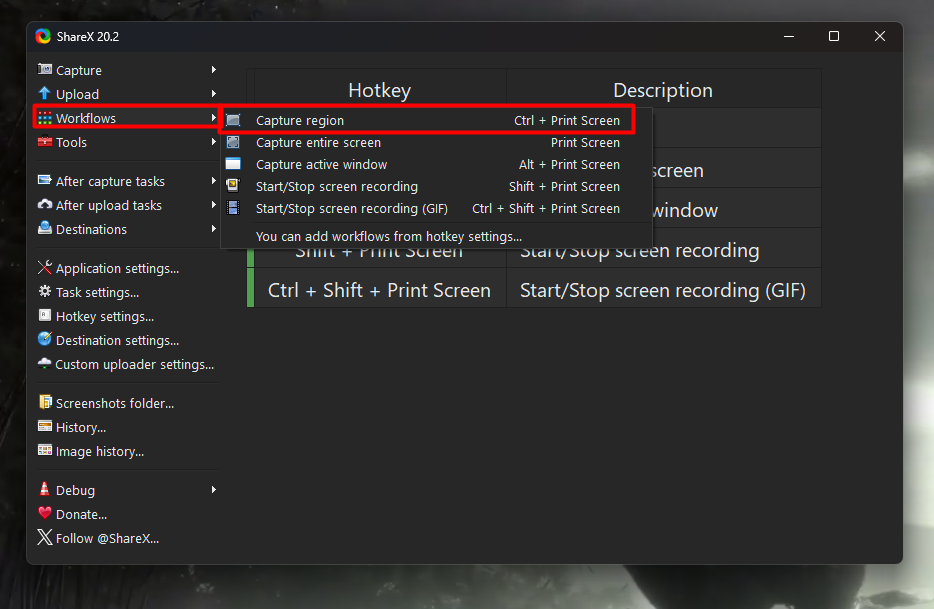Screen dimensions: 934x609
Task: Click green status bar beside Ctrl + Shift hotkey
Action: [x=251, y=288]
